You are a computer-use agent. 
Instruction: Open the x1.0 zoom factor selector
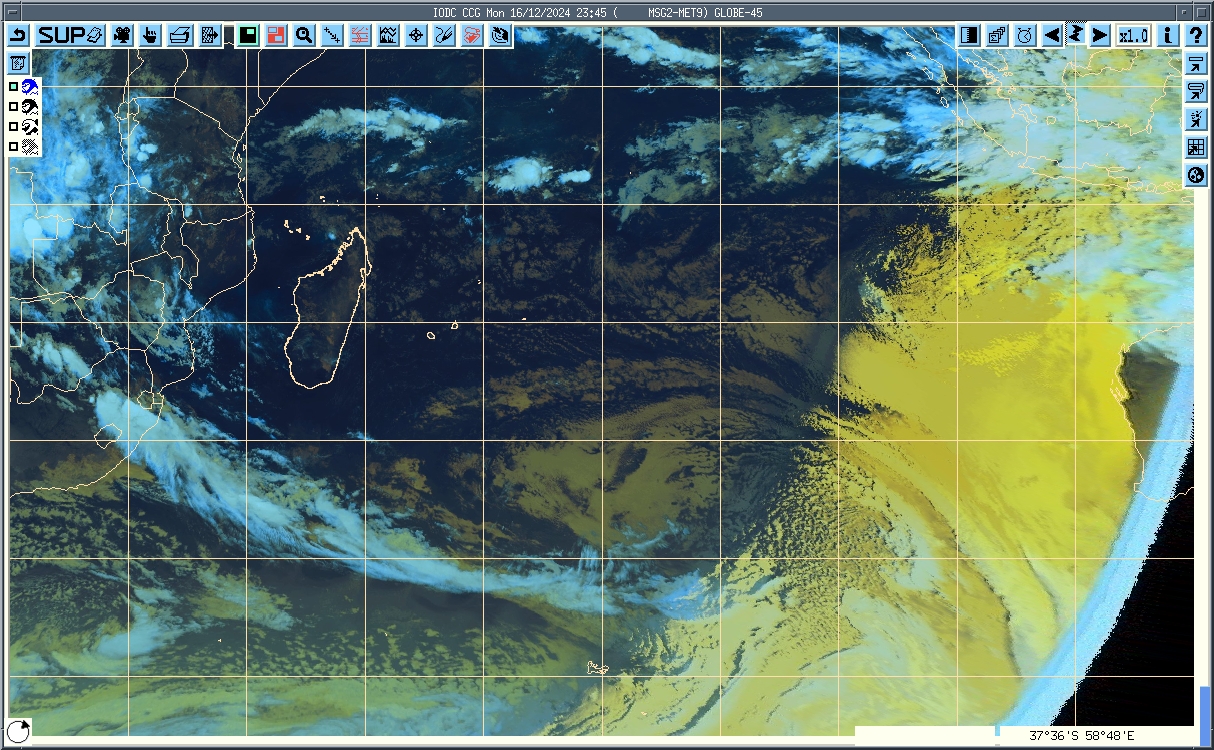coord(1133,35)
